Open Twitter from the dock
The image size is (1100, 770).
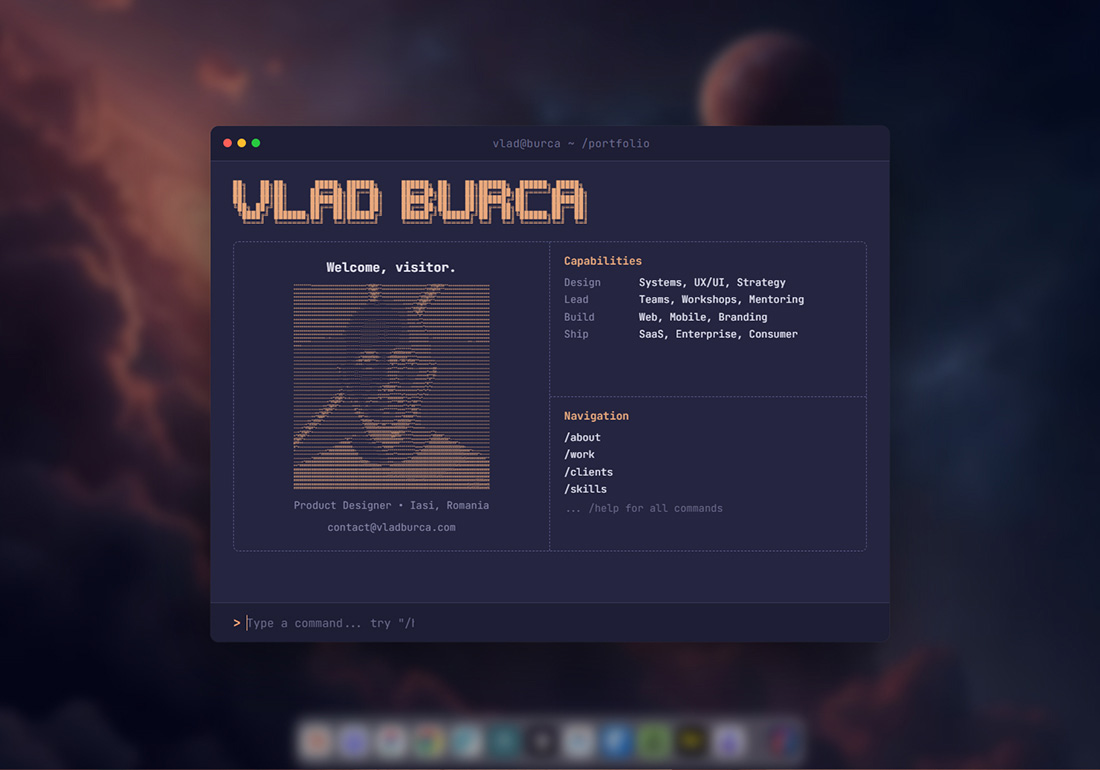coord(616,741)
